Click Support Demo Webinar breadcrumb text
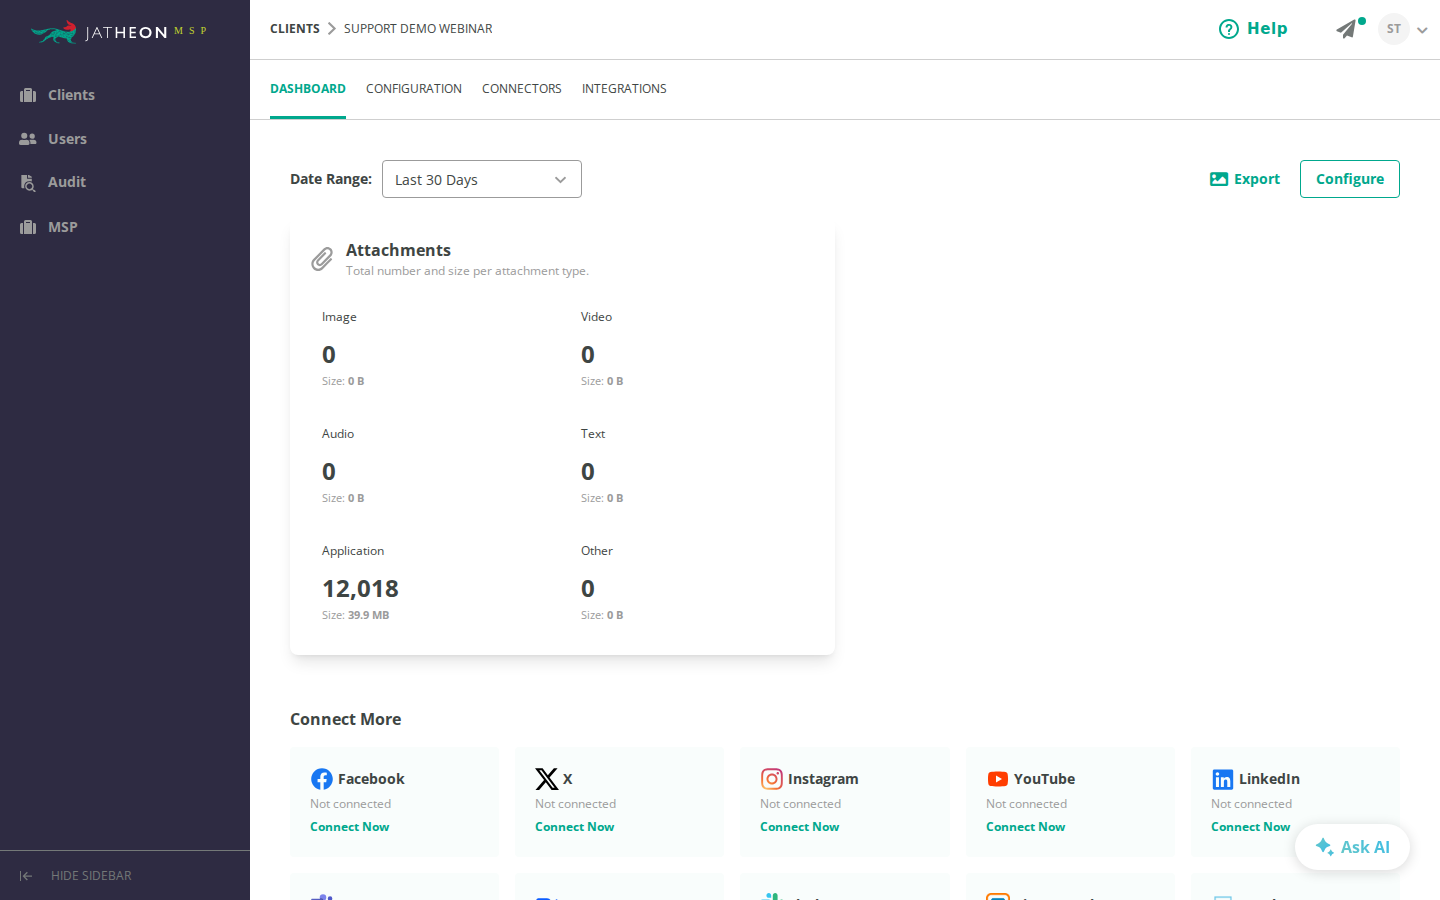Viewport: 1440px width, 900px height. pyautogui.click(x=418, y=29)
